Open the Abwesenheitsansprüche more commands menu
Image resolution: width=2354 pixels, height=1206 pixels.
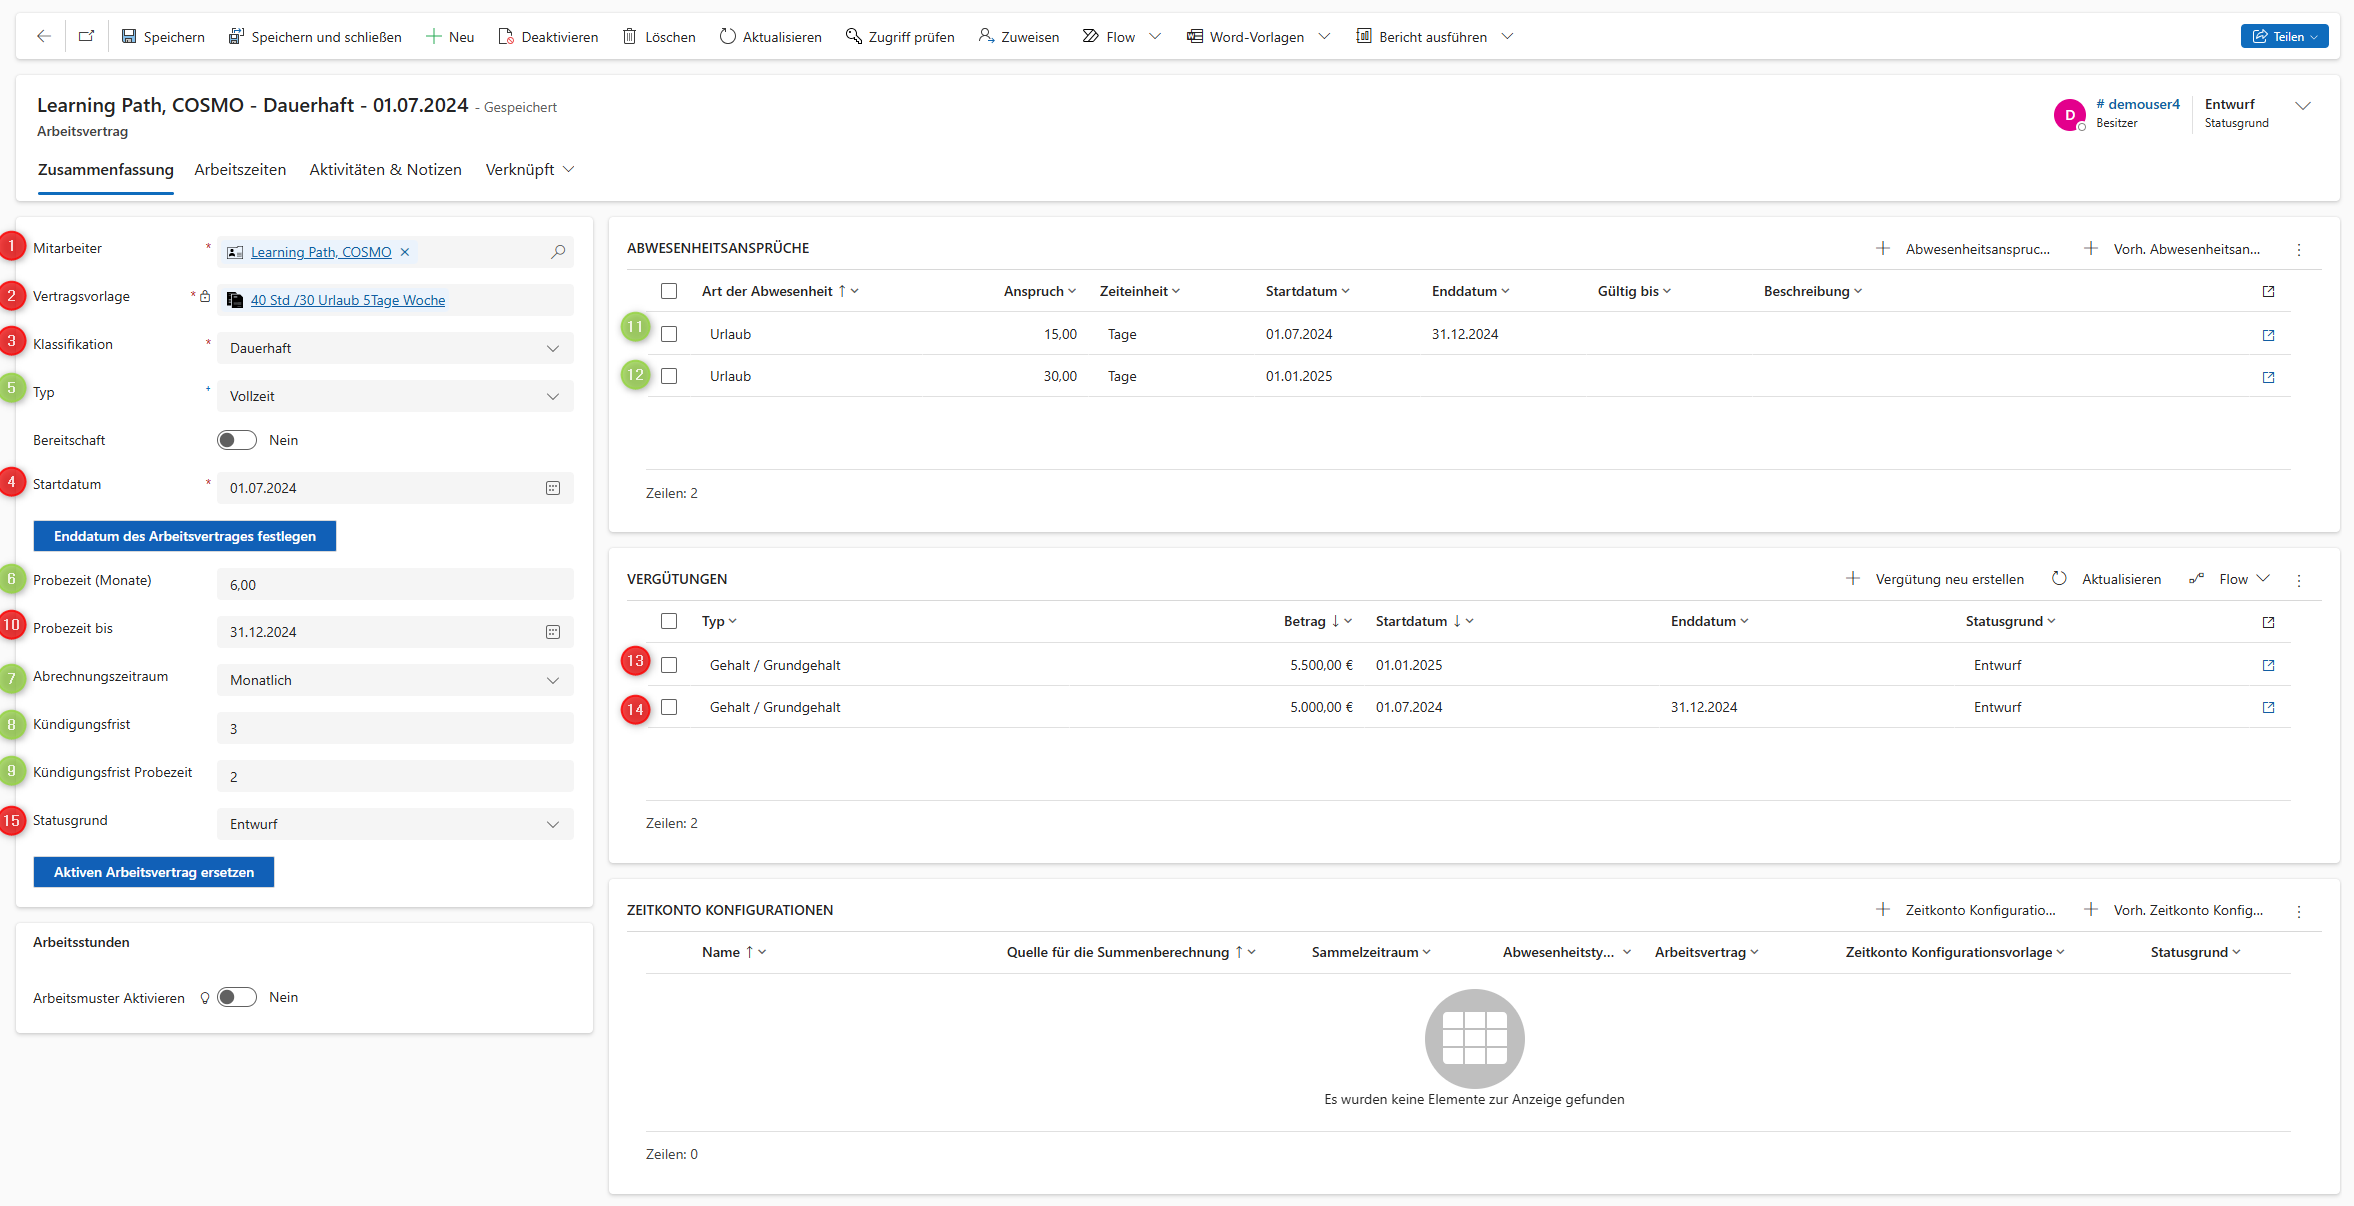tap(2299, 249)
